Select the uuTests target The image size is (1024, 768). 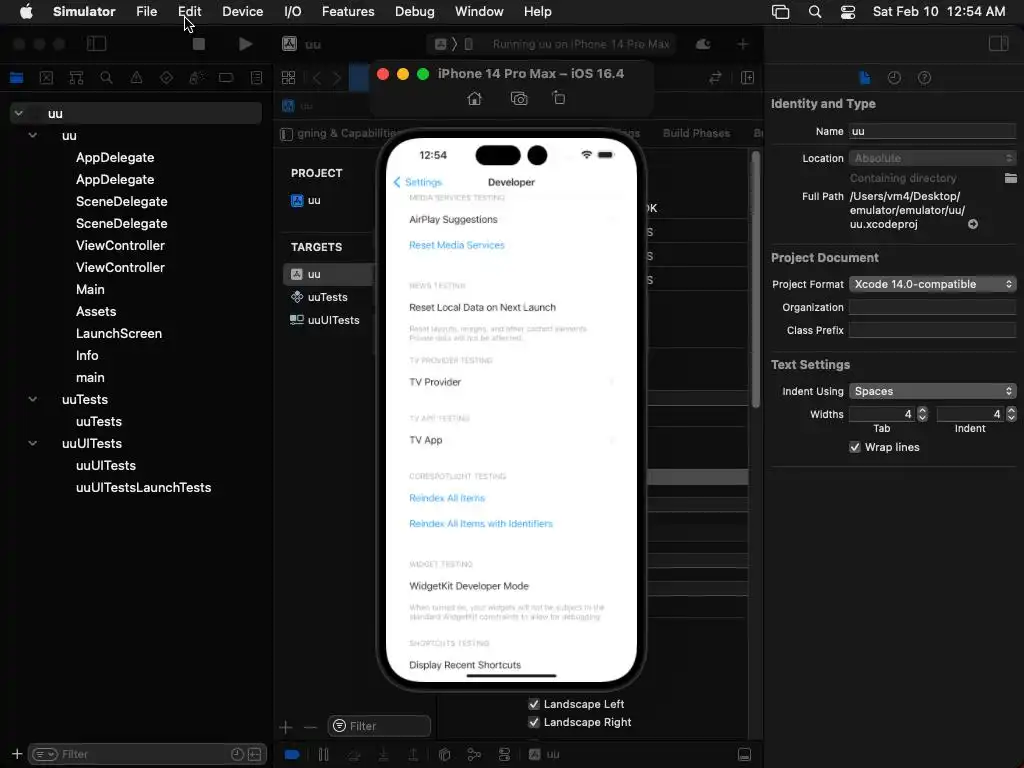click(x=327, y=297)
